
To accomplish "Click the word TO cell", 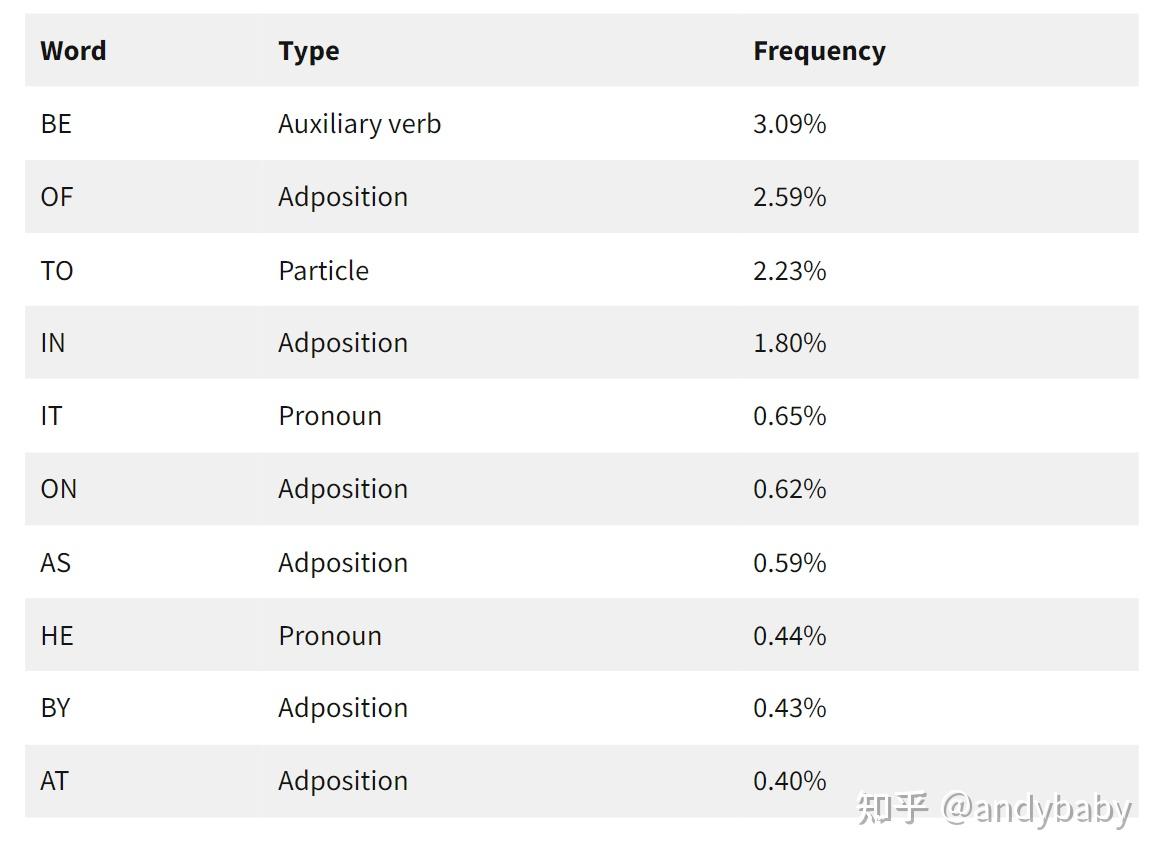I will click(x=57, y=270).
